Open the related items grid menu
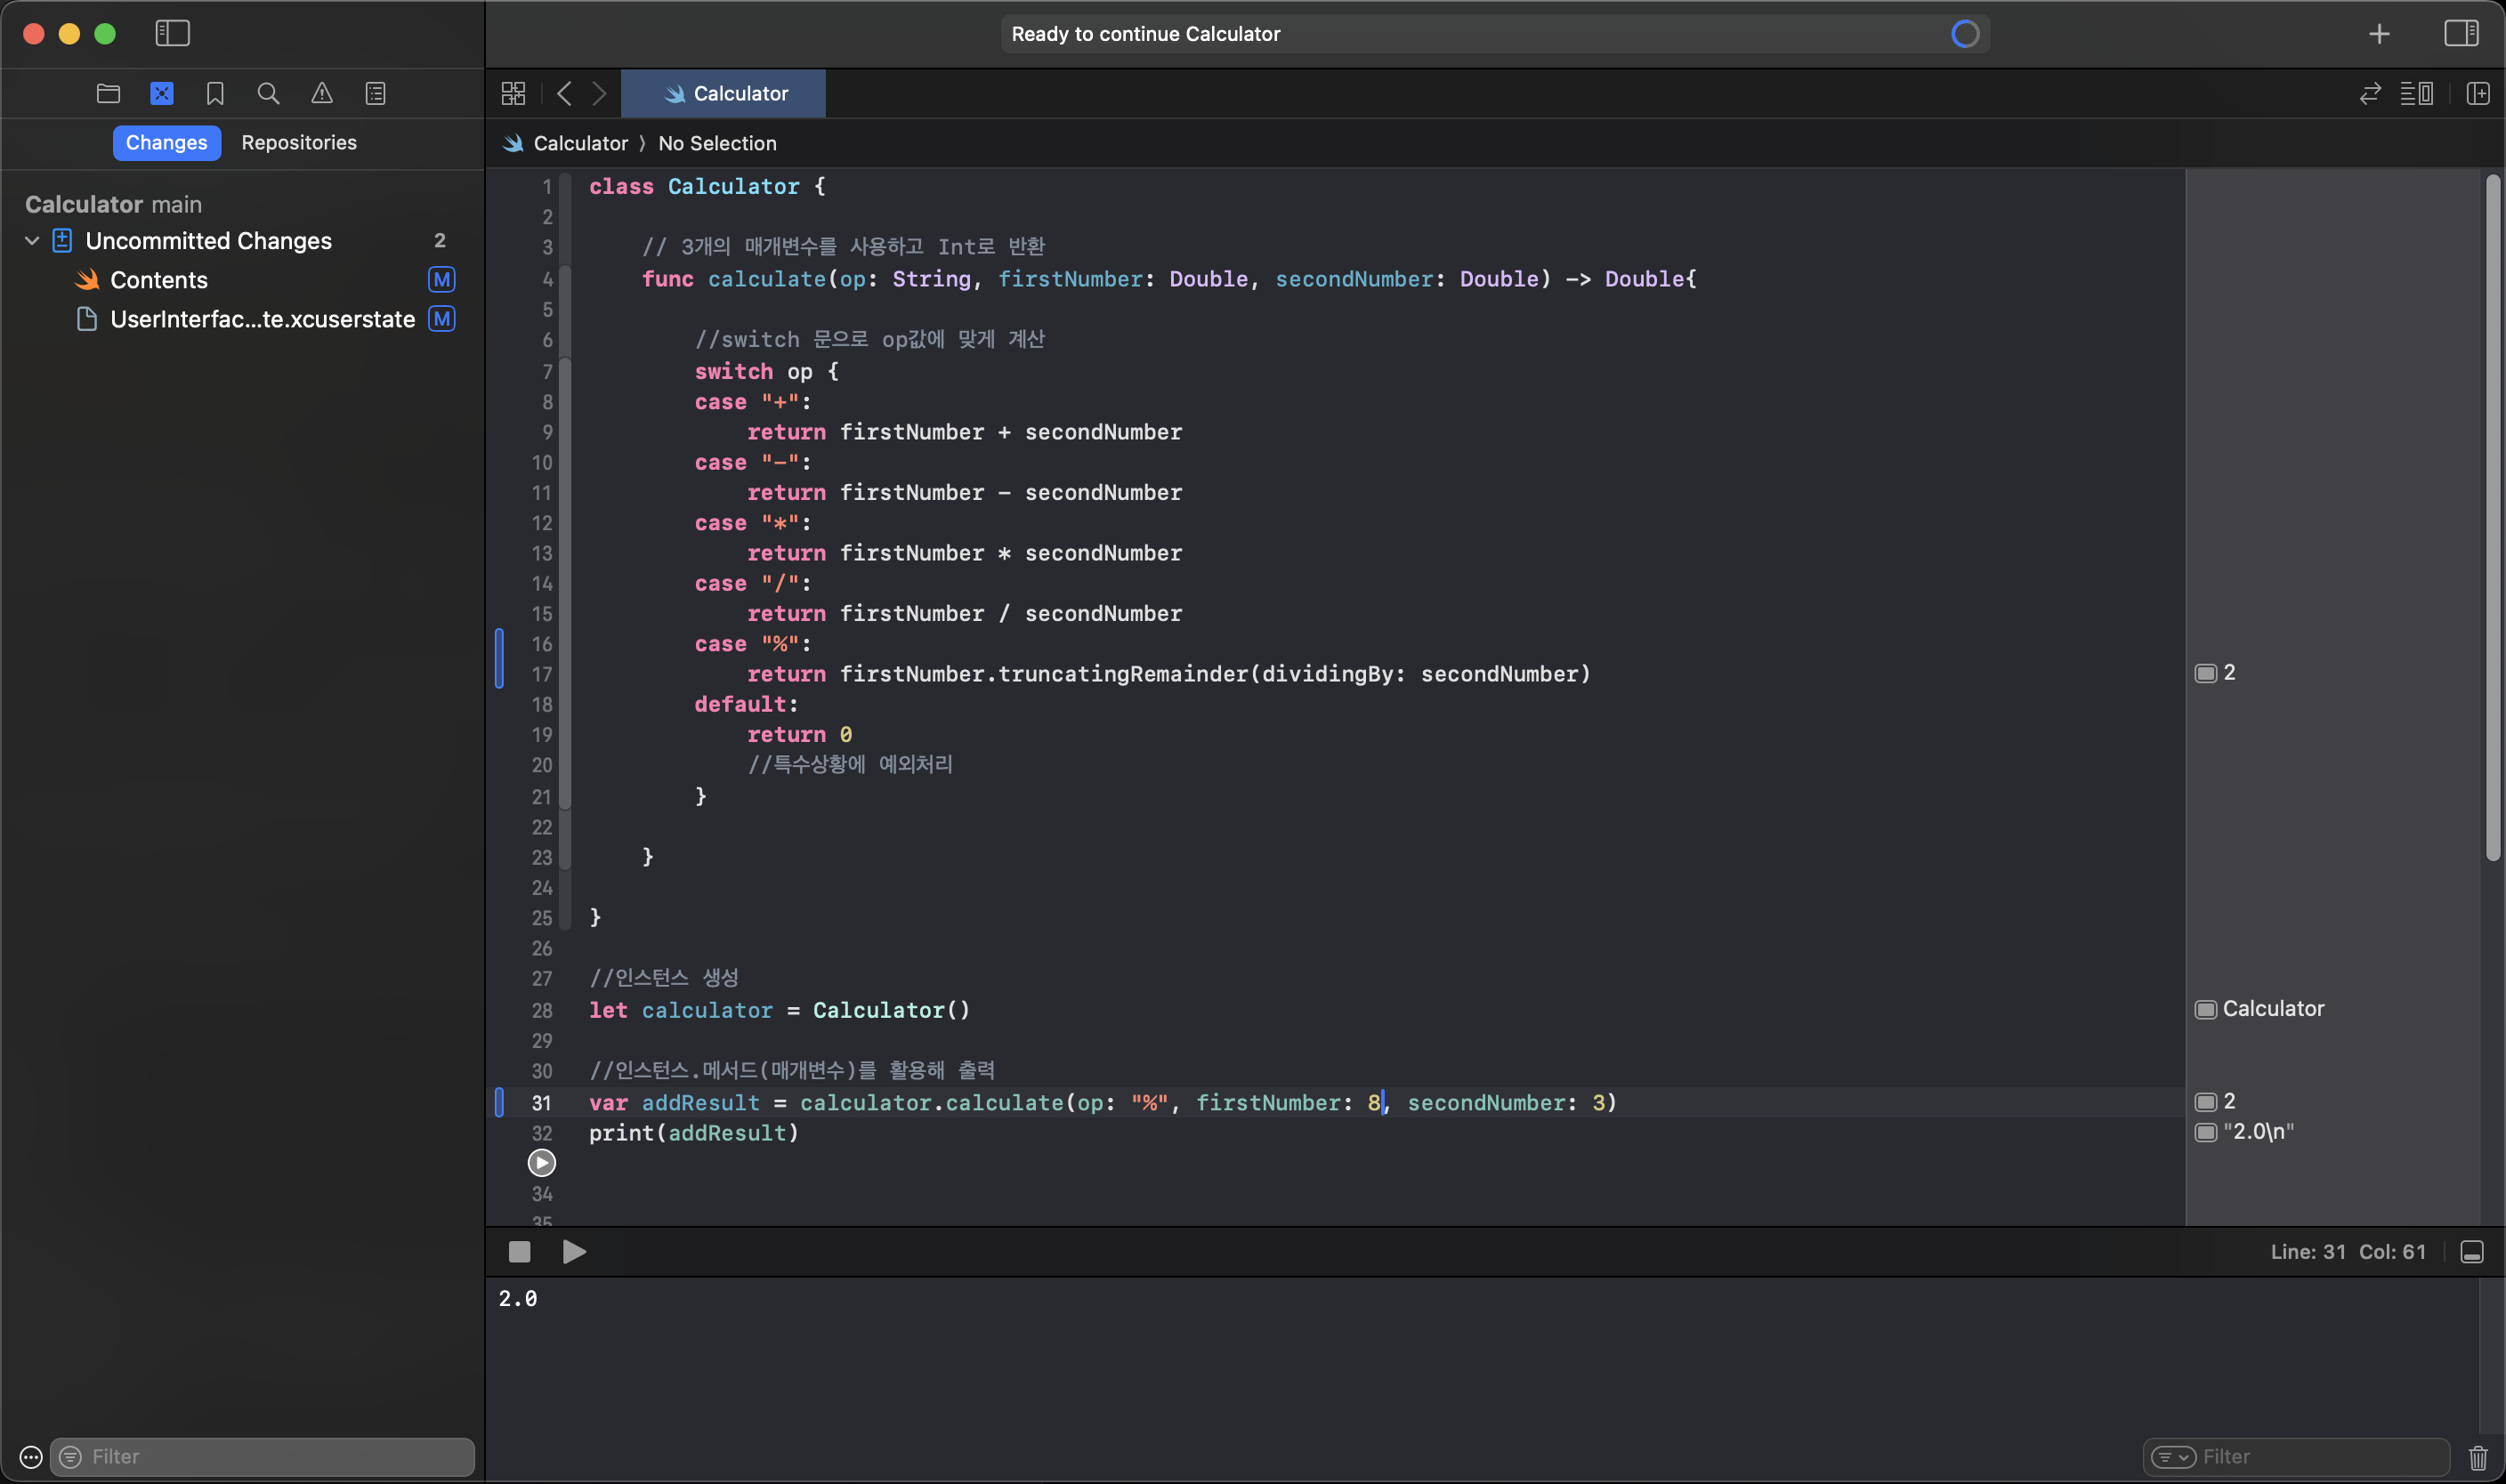2506x1484 pixels. (513, 93)
